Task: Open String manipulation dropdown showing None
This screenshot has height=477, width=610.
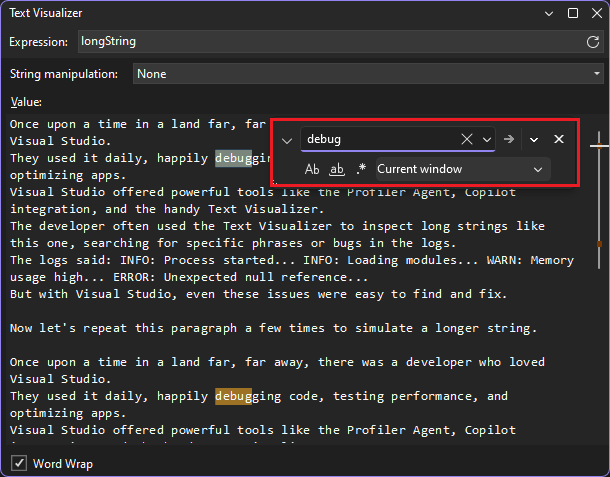Action: (x=368, y=74)
